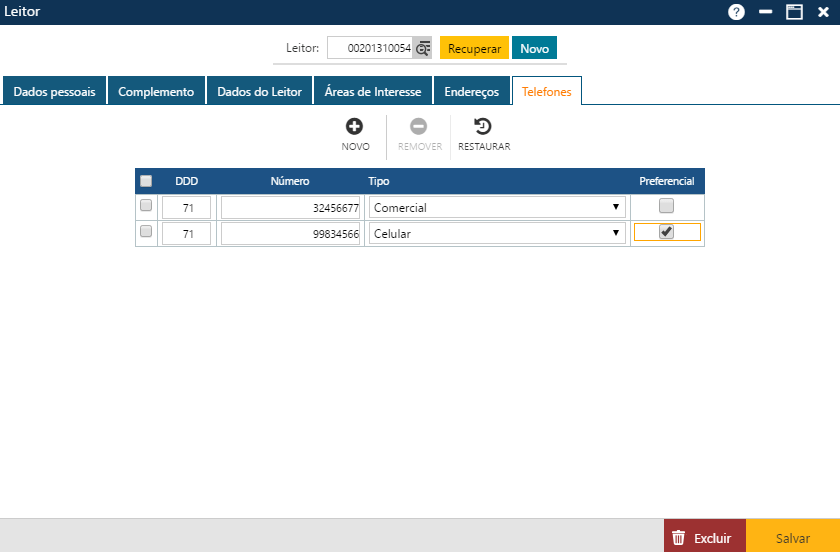Close the Leitor window

tap(823, 12)
